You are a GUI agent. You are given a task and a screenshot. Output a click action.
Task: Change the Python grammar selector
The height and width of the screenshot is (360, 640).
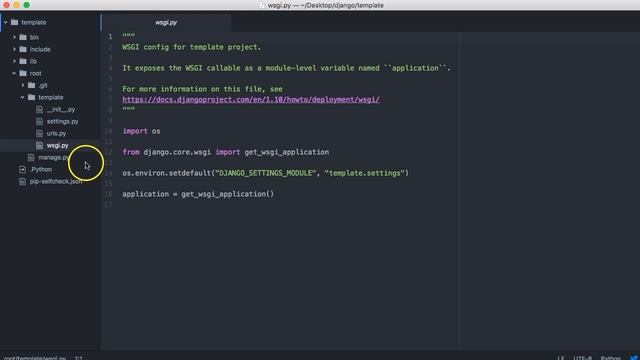click(x=611, y=358)
